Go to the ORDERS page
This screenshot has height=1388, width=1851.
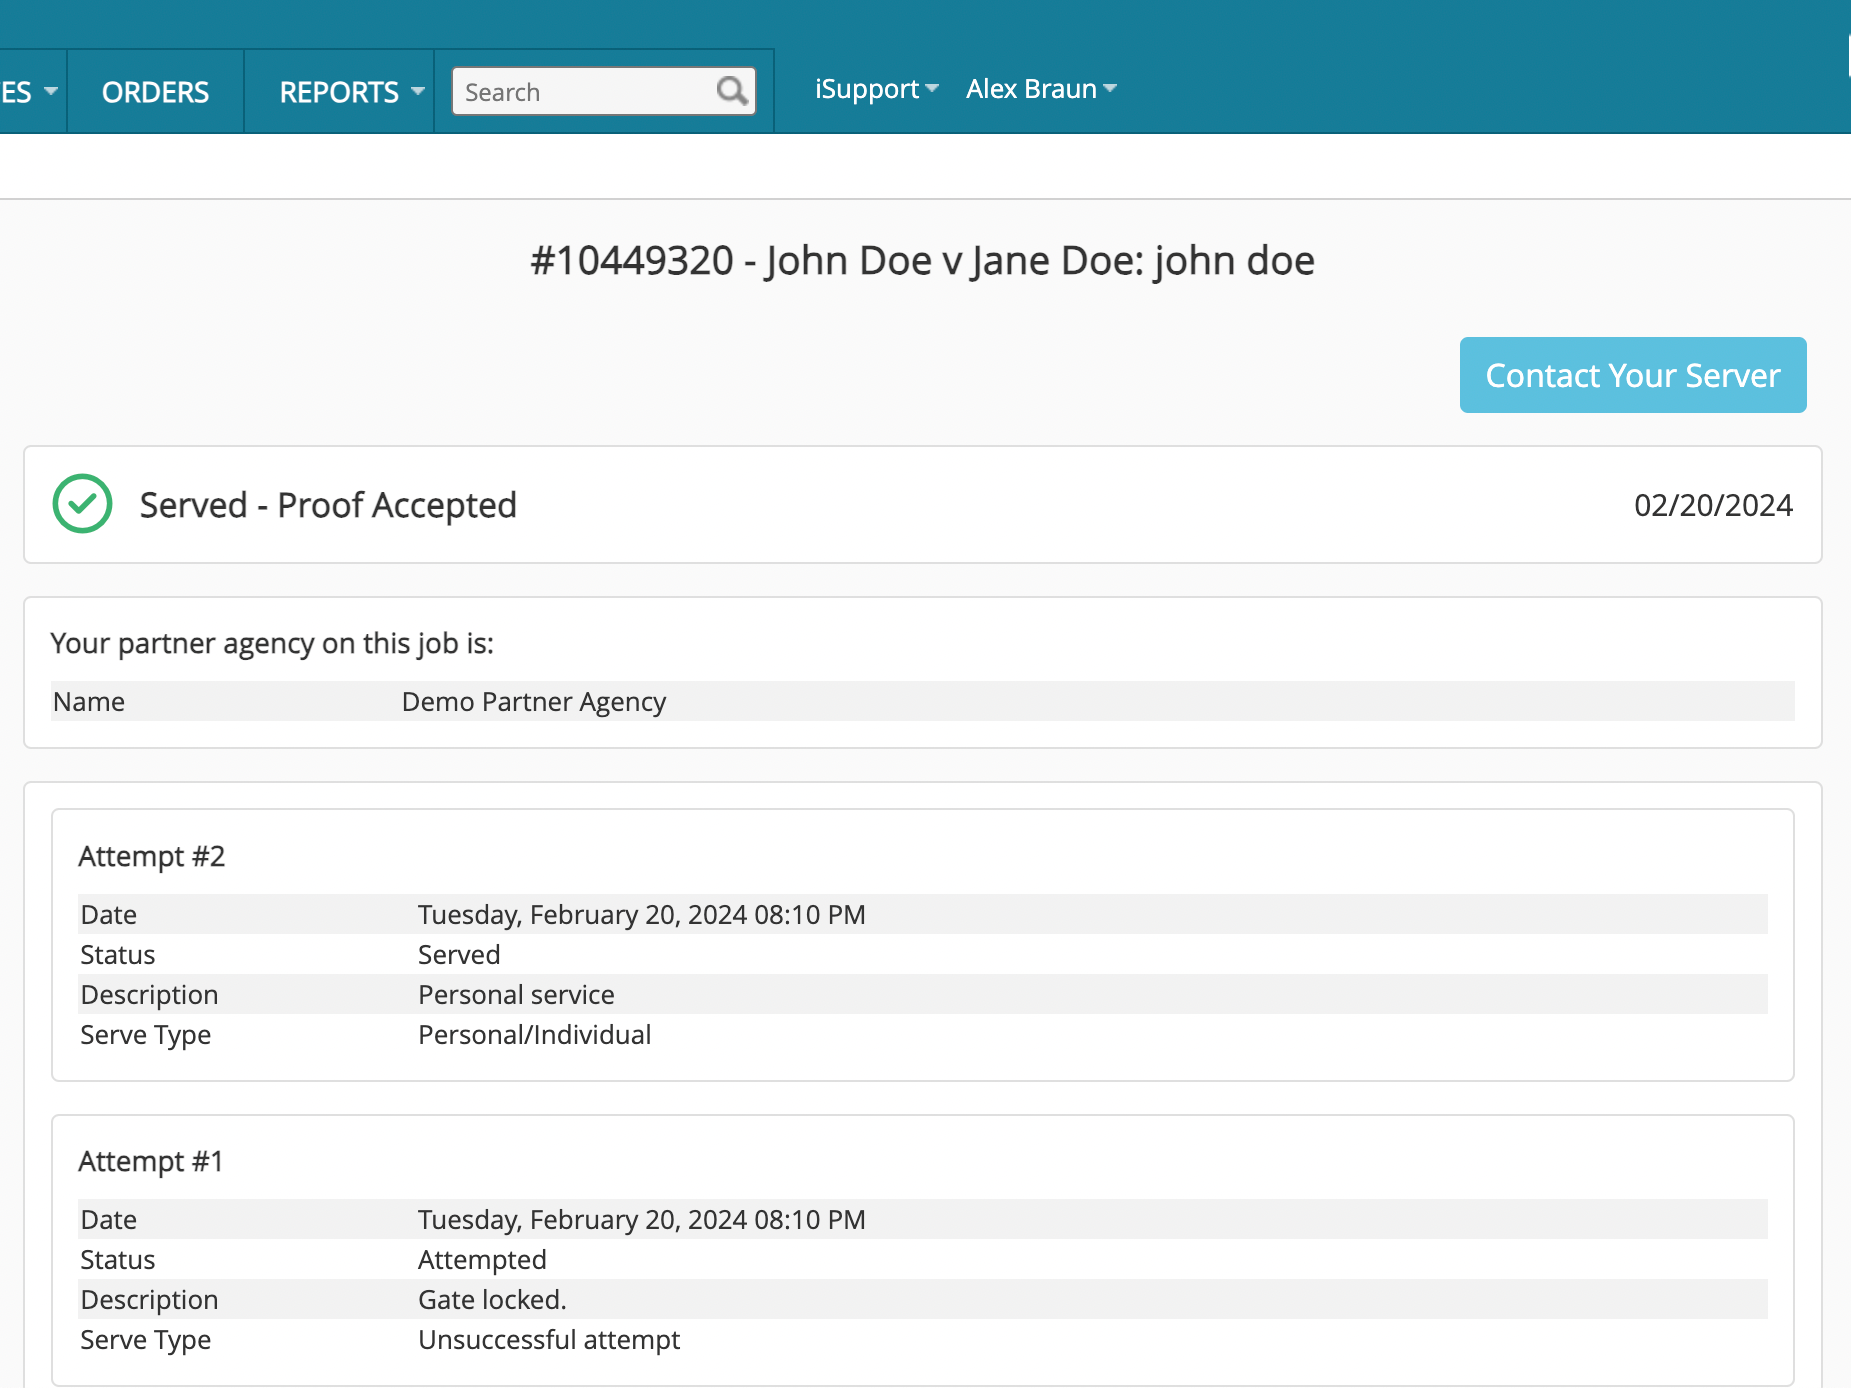tap(155, 92)
